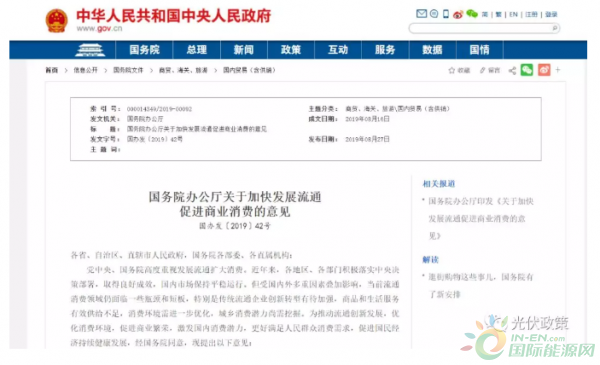600x365 pixels.
Task: Click the 登录 login link
Action: tap(551, 15)
